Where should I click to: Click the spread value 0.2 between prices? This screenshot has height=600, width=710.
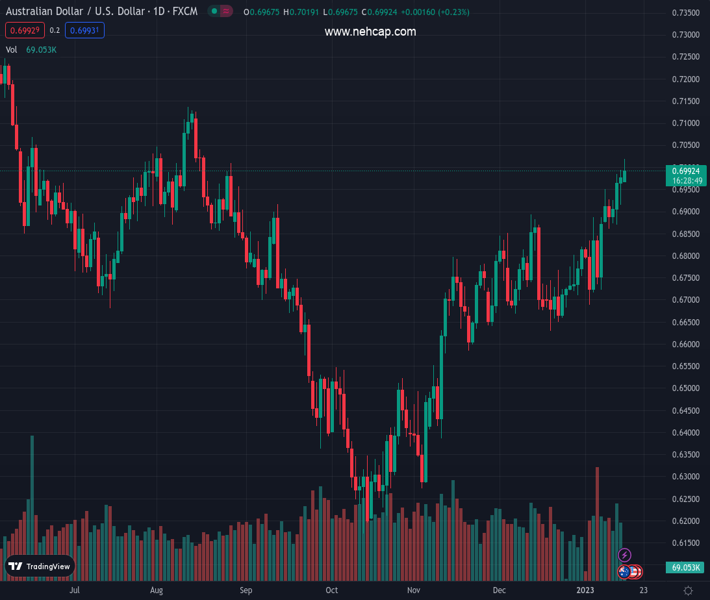click(55, 31)
